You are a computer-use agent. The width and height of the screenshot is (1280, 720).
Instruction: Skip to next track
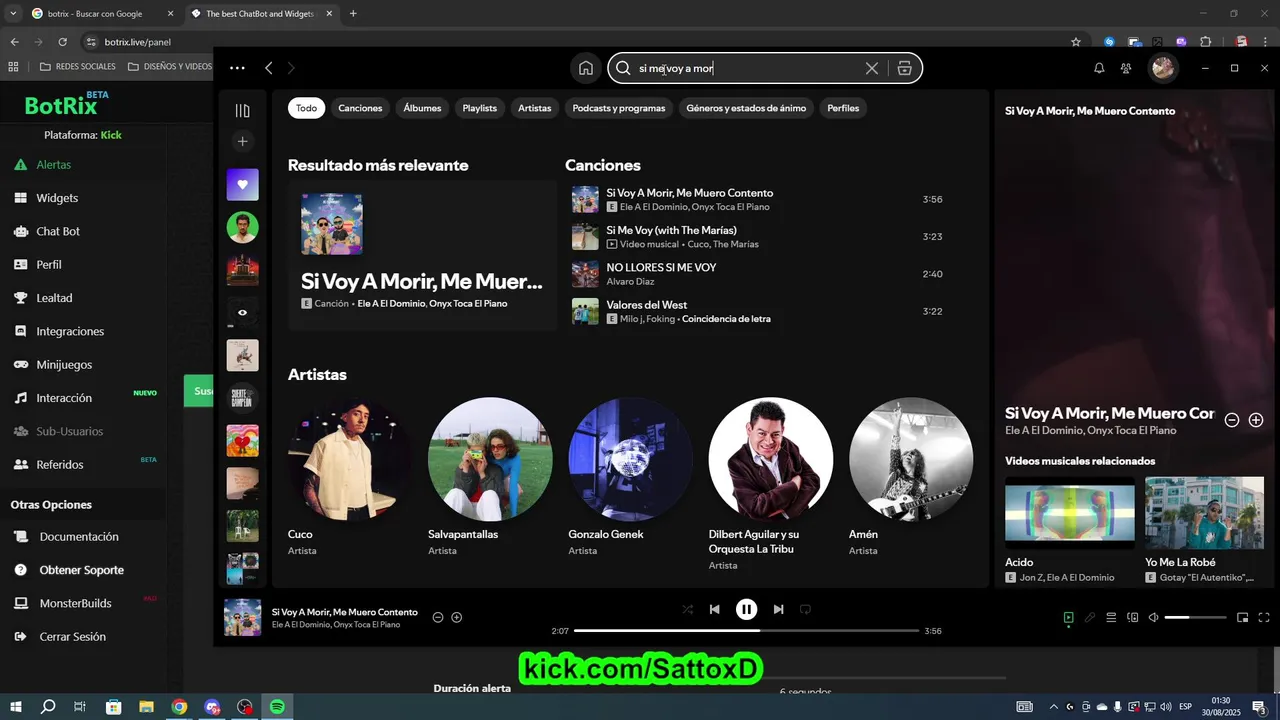(x=778, y=609)
